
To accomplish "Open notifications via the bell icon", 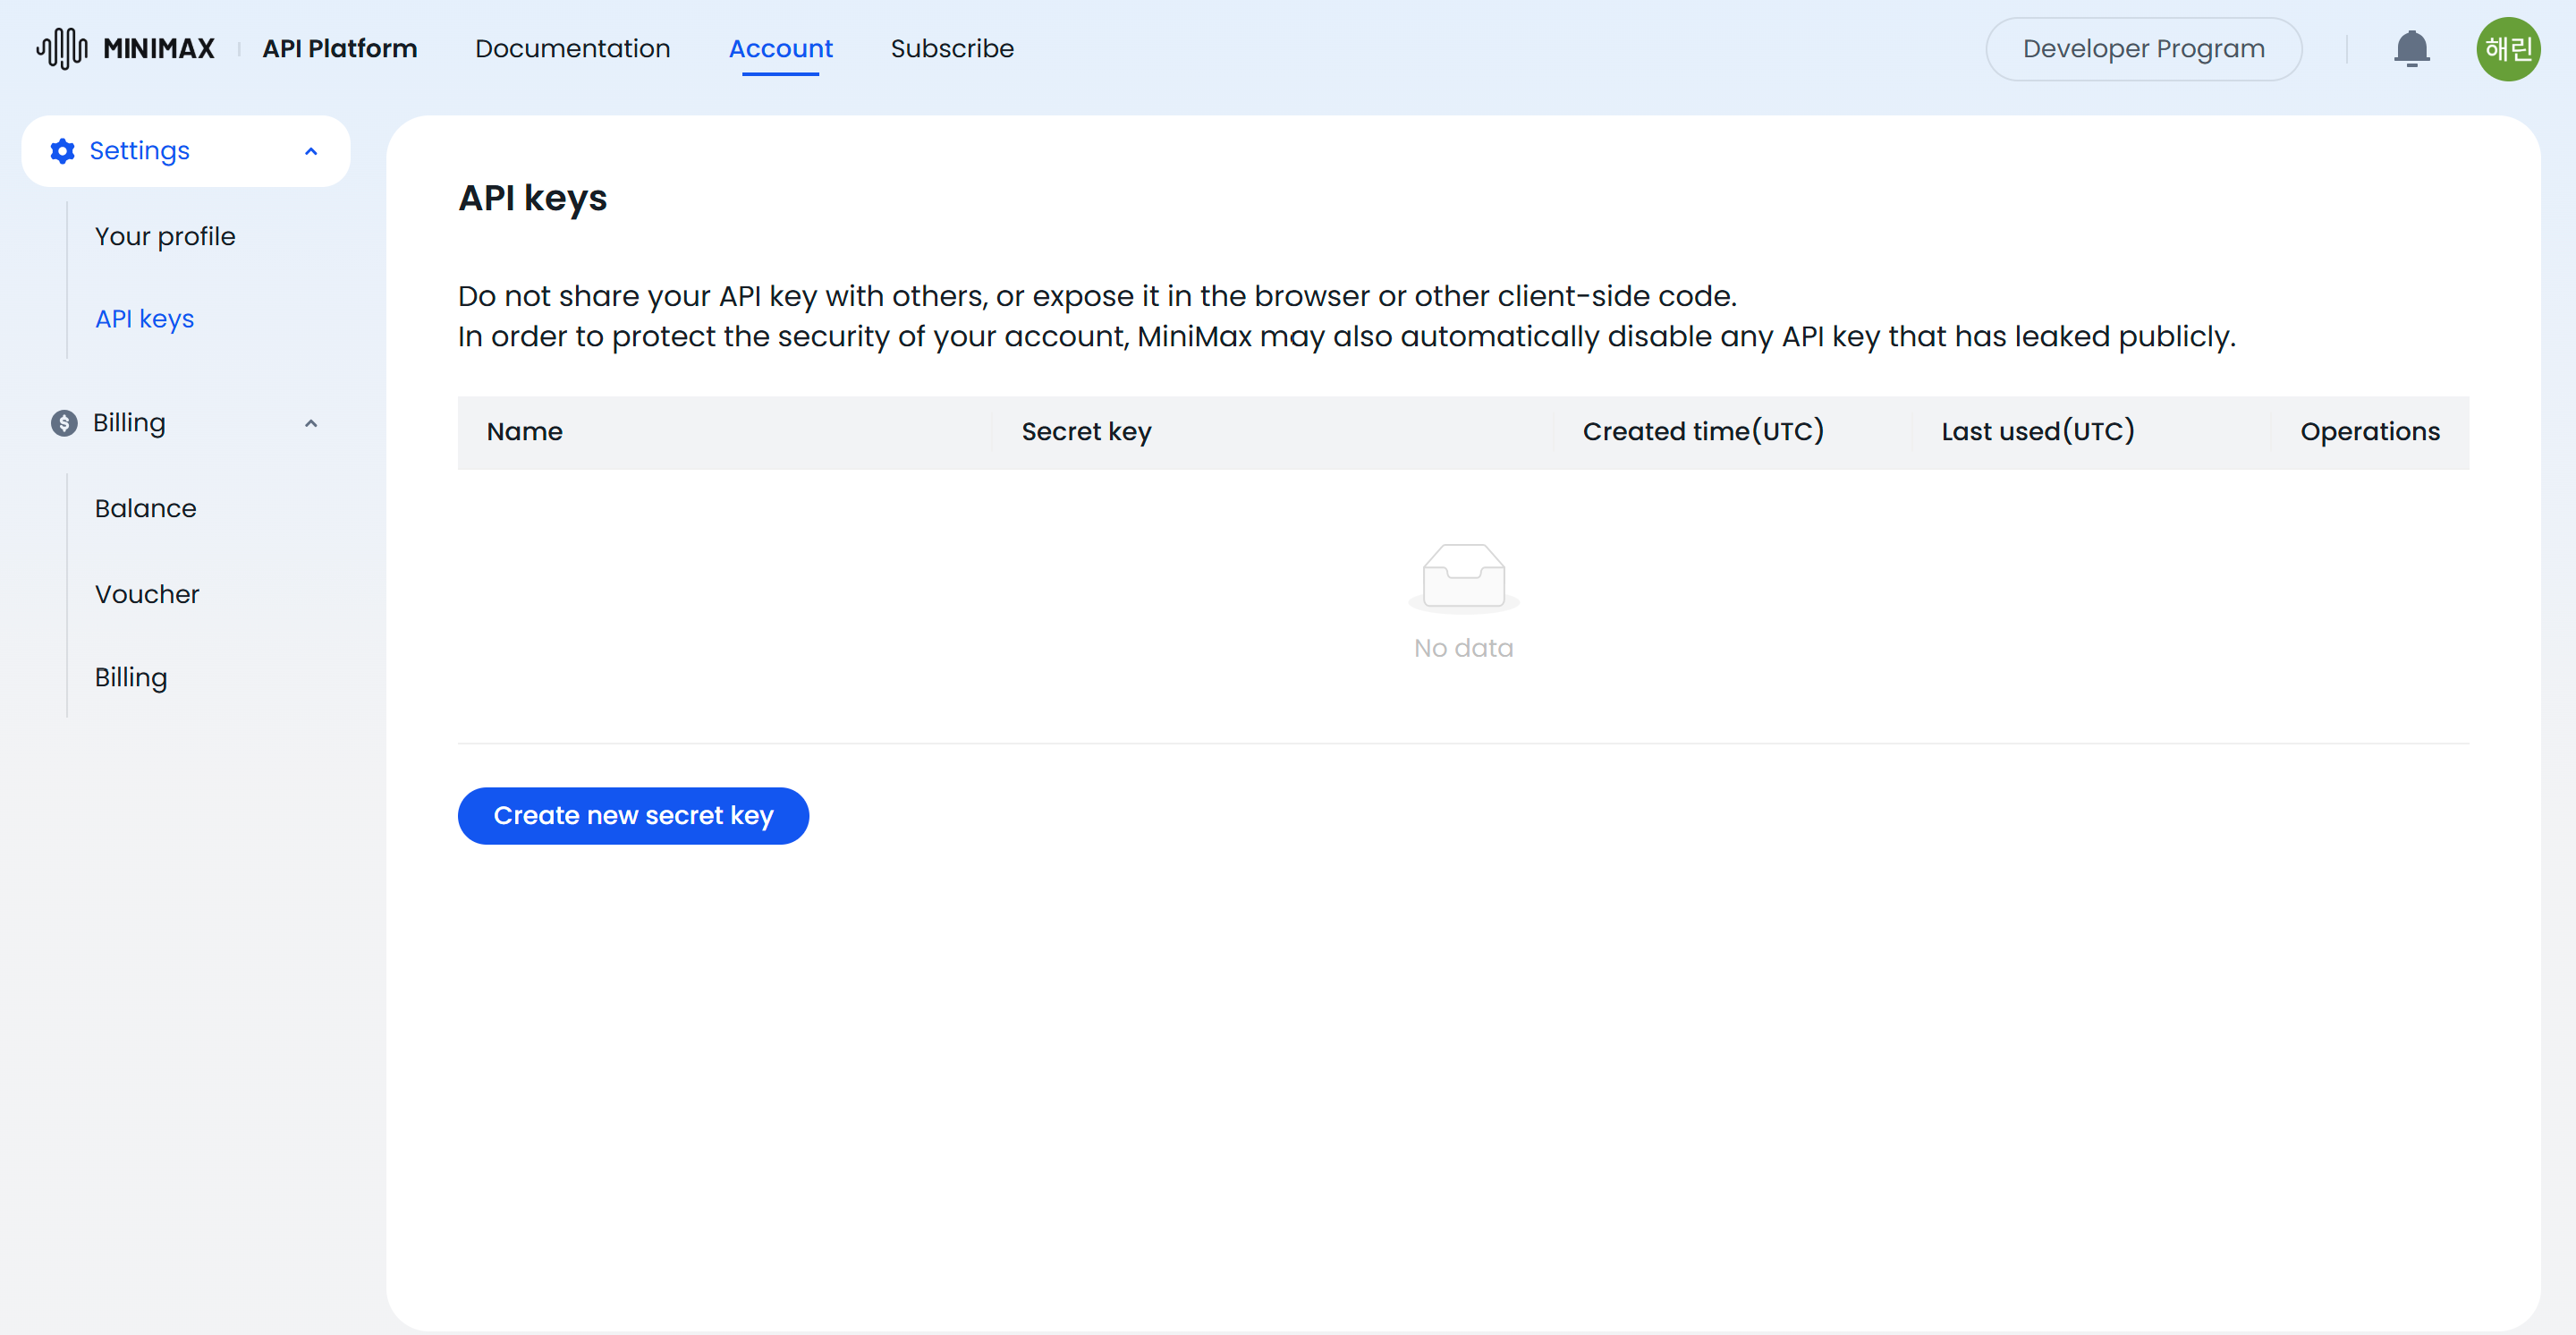I will point(2411,48).
